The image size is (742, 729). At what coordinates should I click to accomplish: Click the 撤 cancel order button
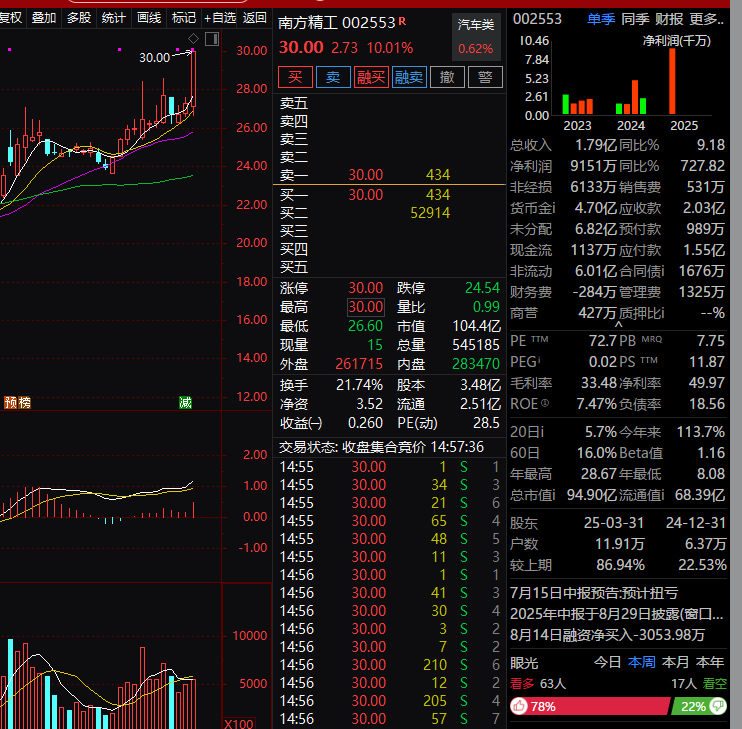[447, 77]
